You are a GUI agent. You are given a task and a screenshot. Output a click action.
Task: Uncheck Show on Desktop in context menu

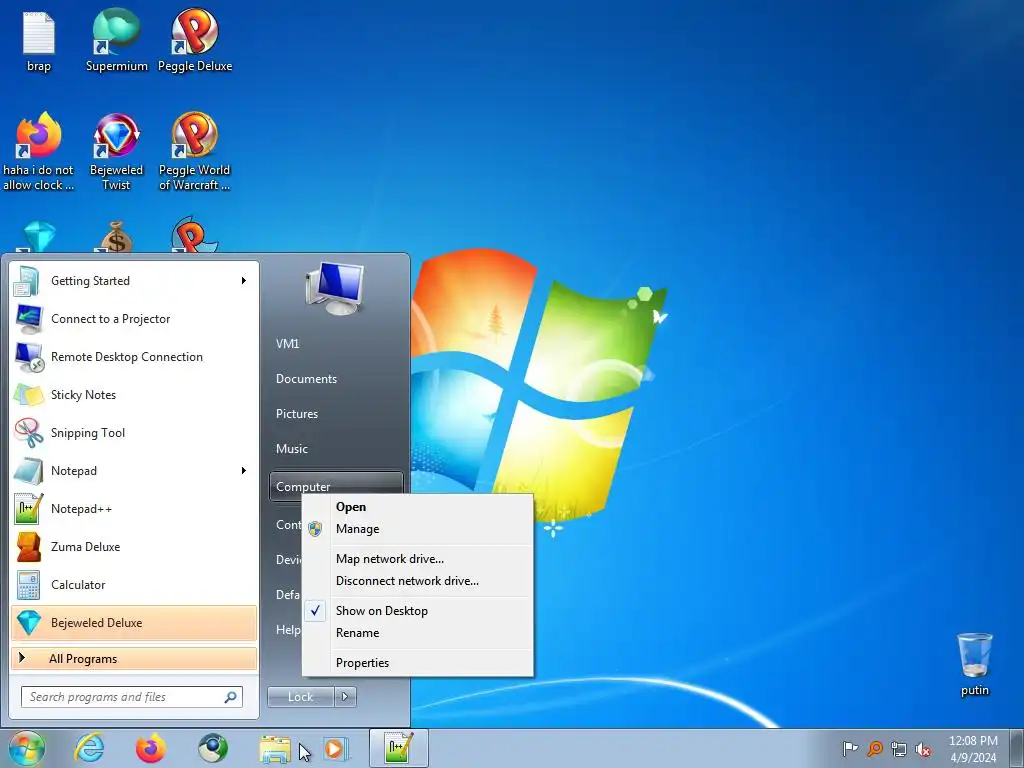point(418,611)
